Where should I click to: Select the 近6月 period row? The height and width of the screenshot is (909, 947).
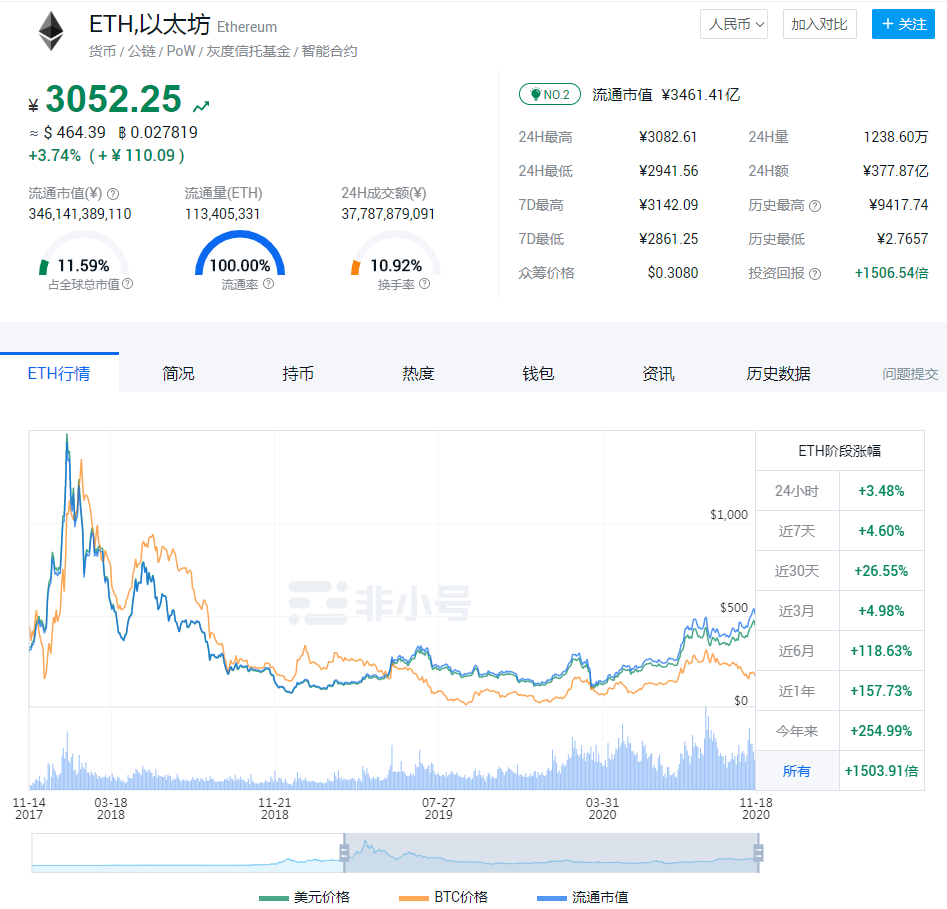(x=840, y=650)
